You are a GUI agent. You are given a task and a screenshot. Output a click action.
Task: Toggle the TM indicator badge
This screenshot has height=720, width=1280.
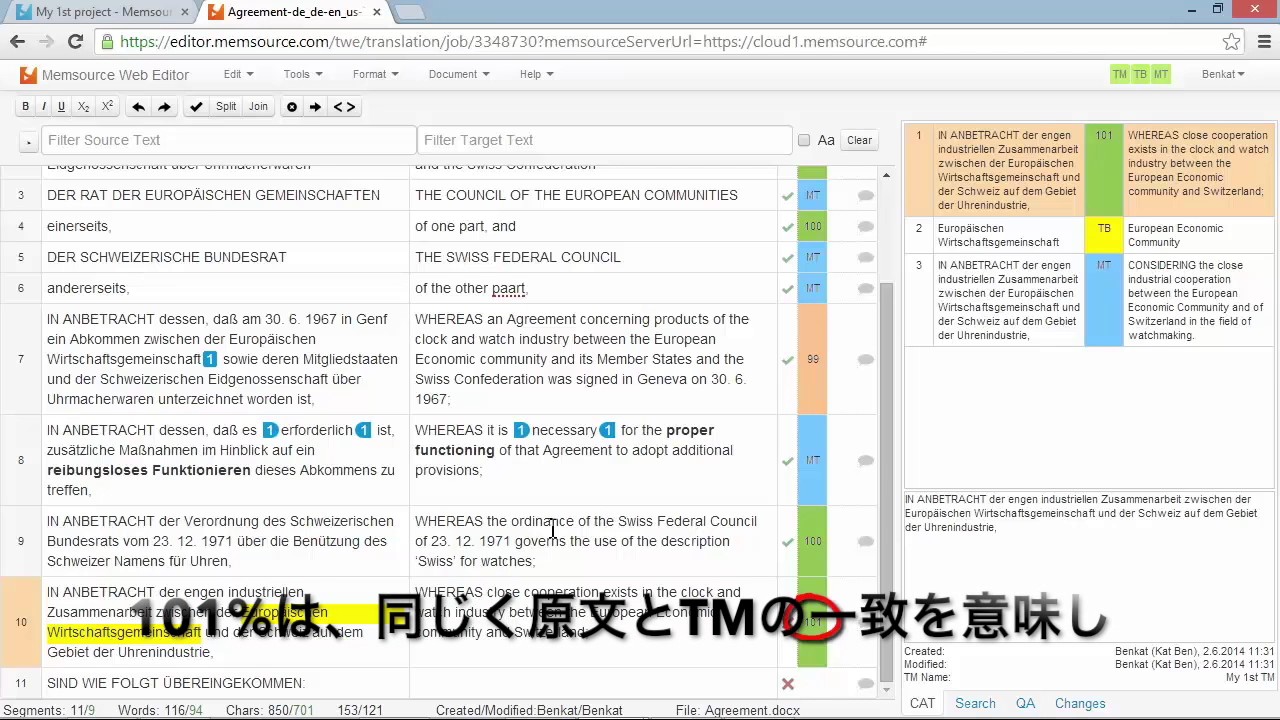[x=1120, y=75]
